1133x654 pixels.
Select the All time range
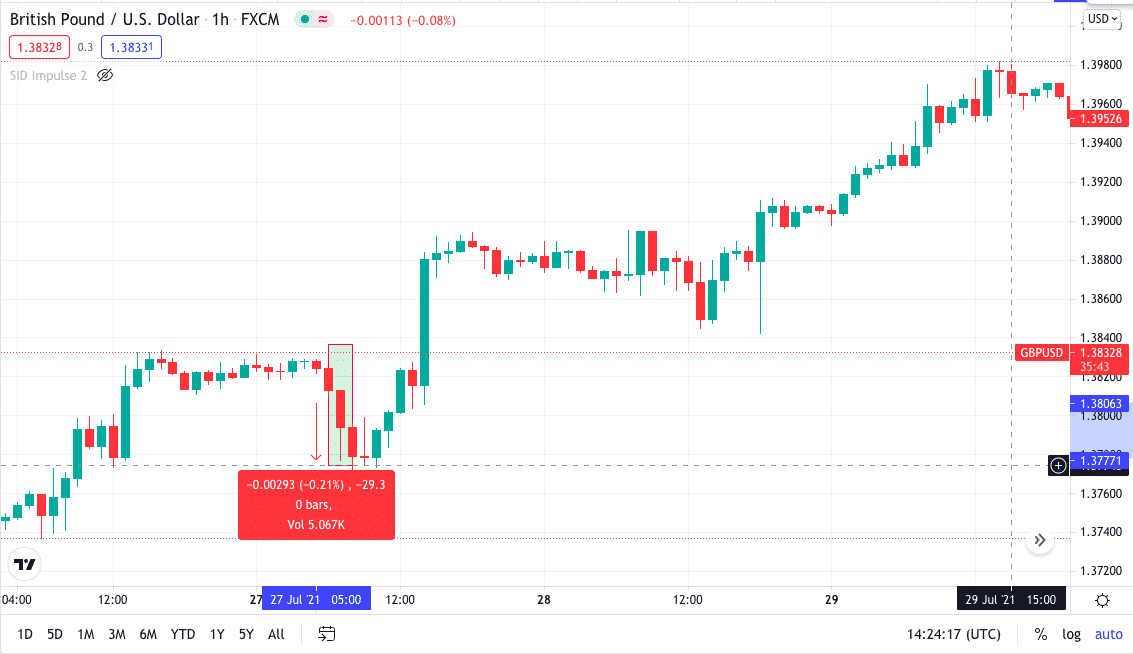[x=276, y=634]
